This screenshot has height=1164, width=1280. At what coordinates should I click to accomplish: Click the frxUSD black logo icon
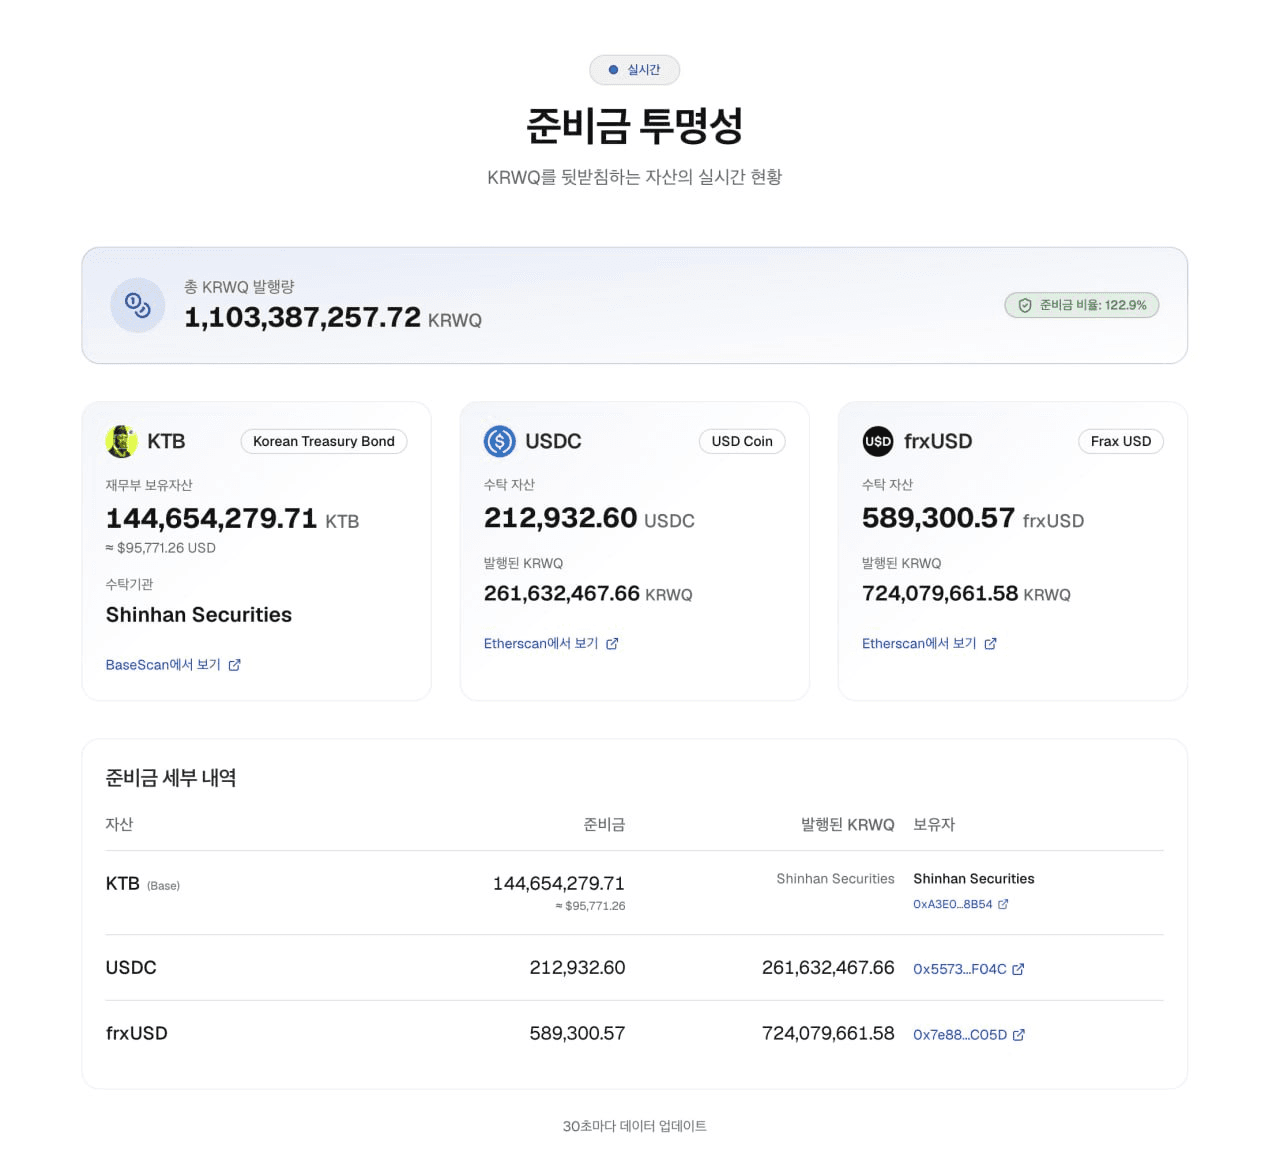point(878,441)
